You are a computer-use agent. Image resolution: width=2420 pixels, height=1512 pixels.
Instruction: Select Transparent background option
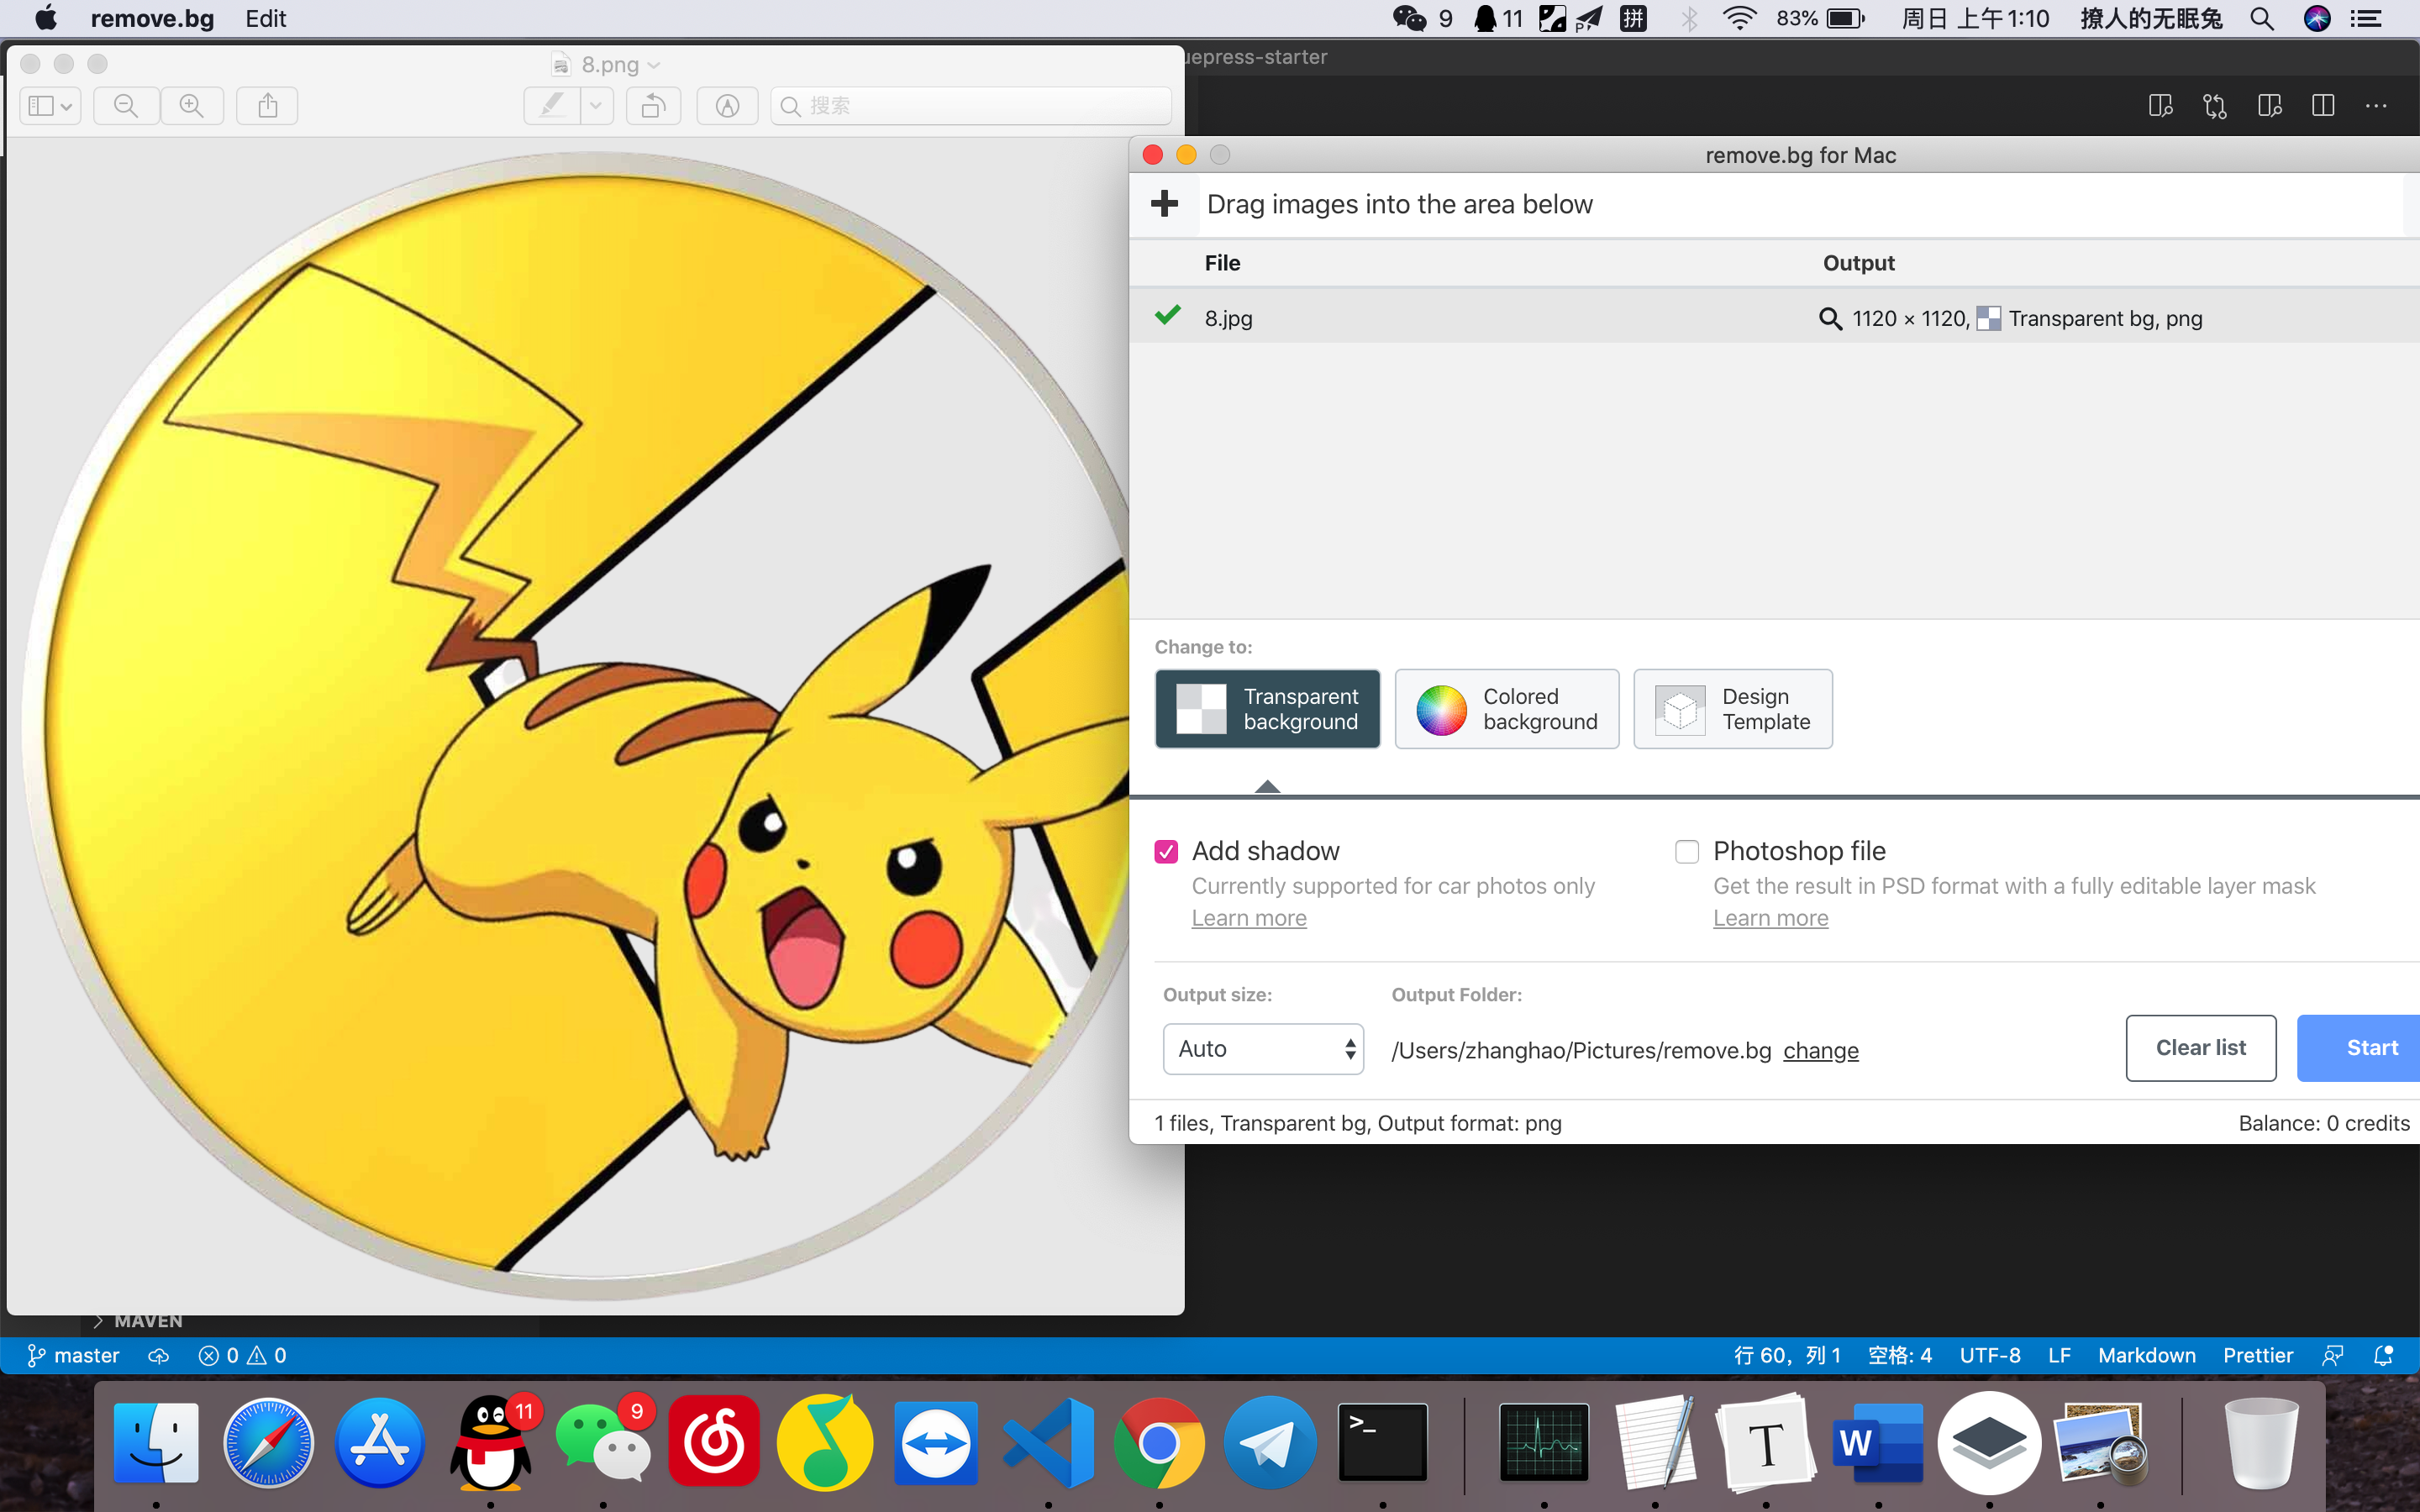click(1267, 709)
